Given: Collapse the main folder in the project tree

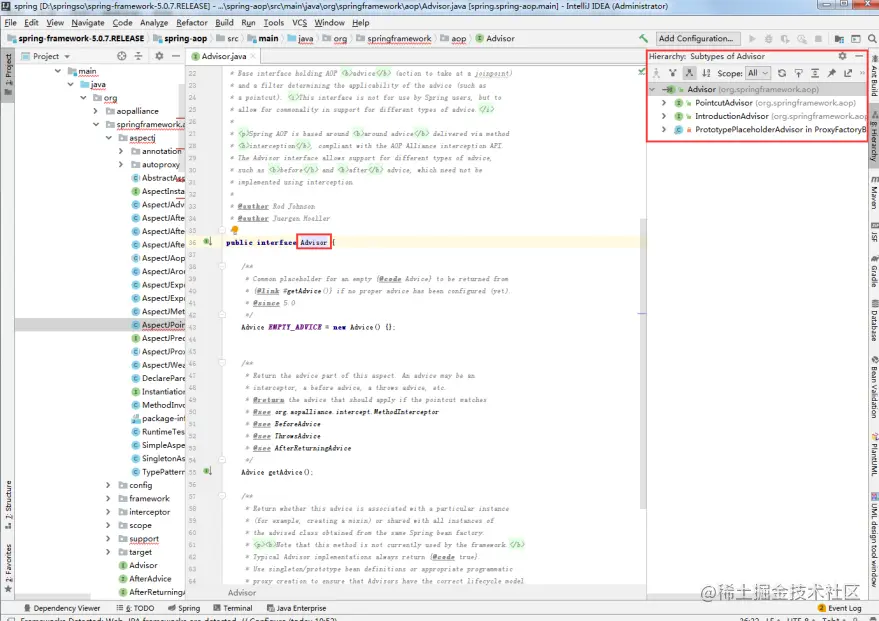Looking at the screenshot, I should (58, 71).
